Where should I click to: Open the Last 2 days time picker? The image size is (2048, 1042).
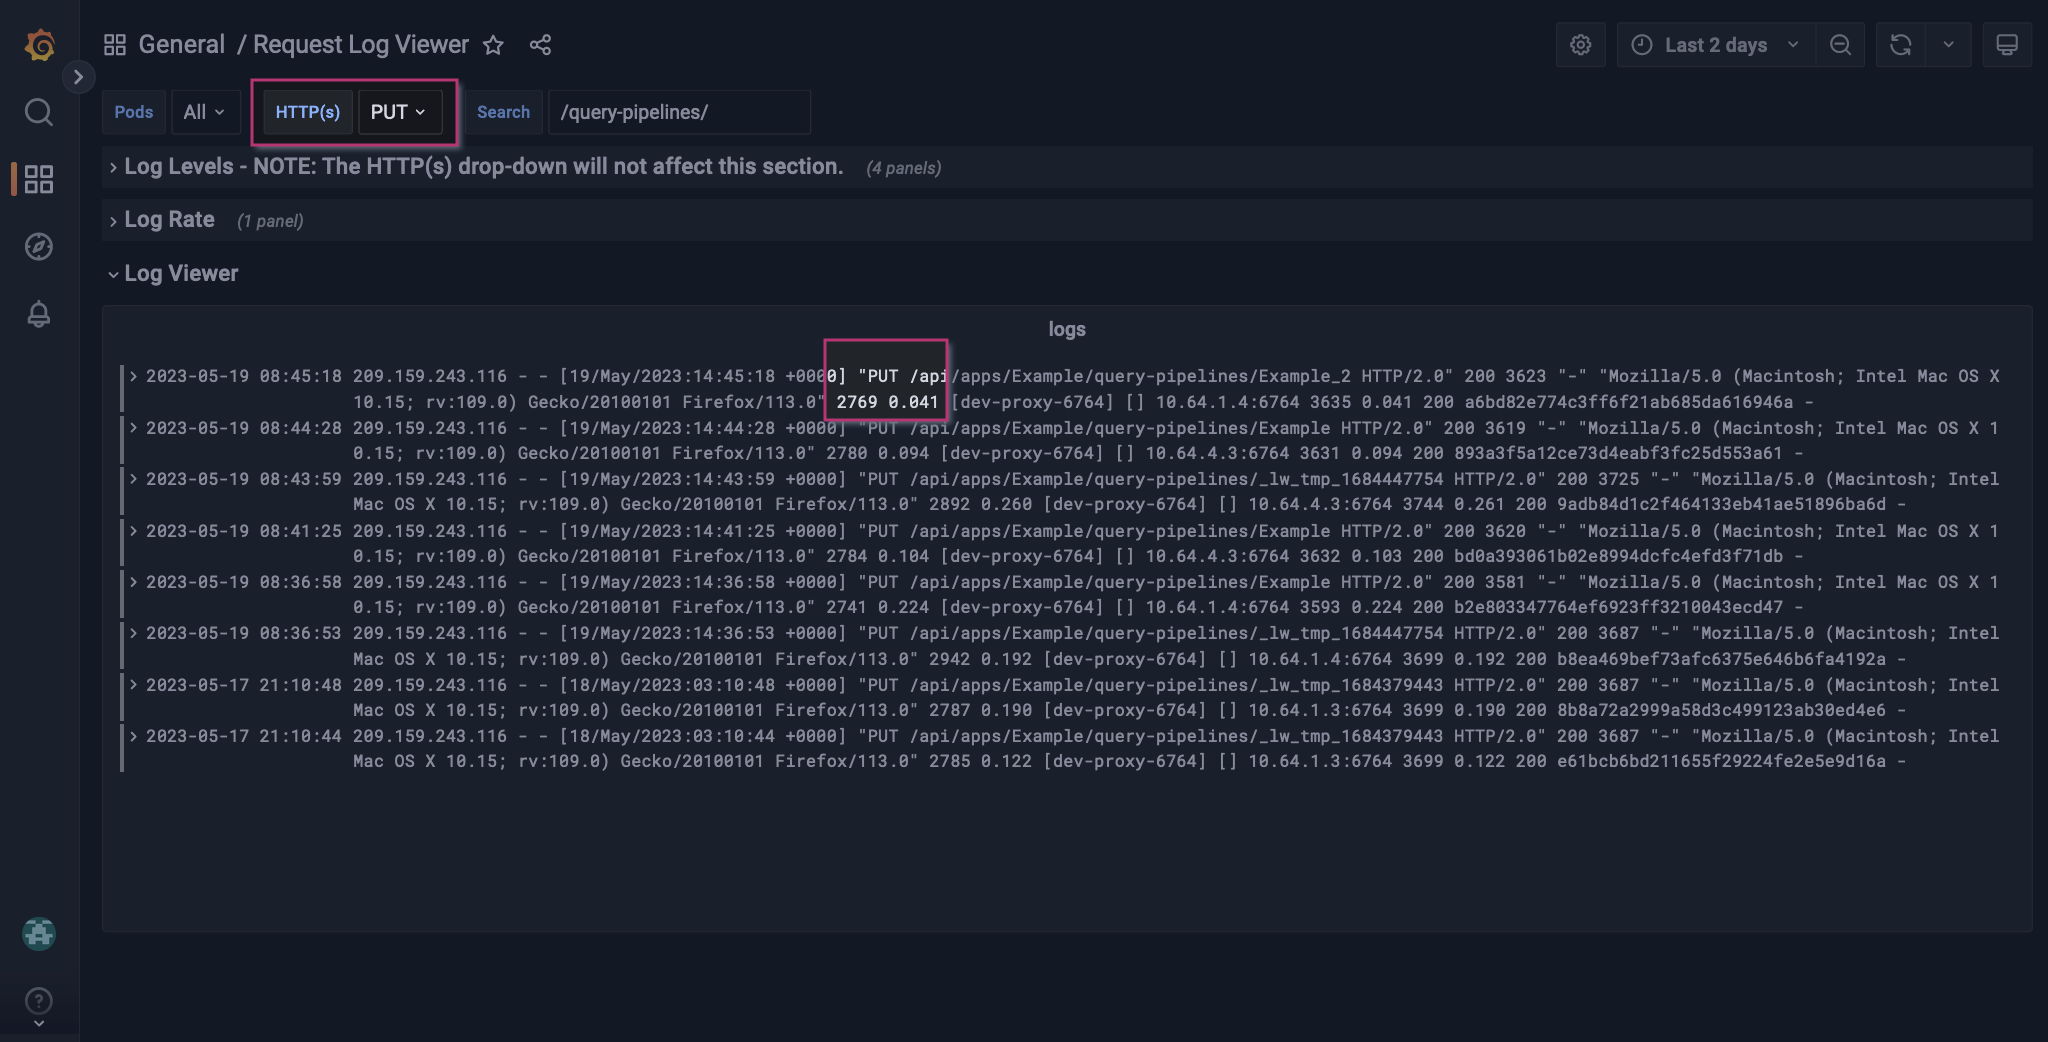click(x=1714, y=44)
